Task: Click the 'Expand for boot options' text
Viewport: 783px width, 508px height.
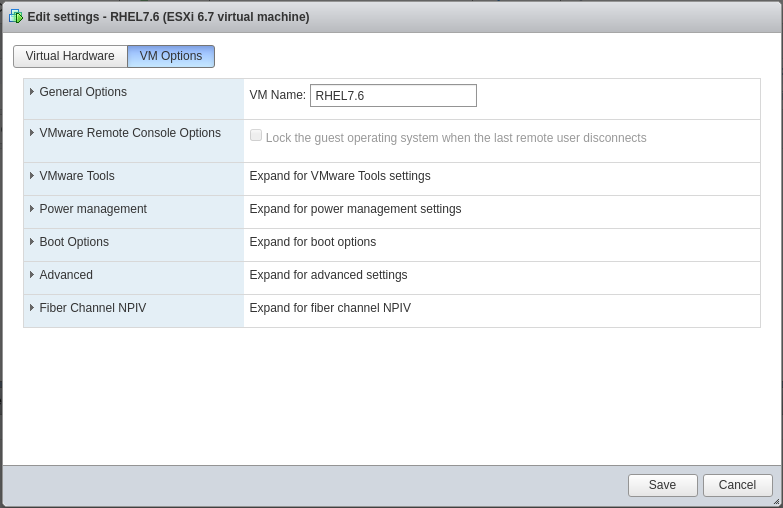Action: pos(313,242)
